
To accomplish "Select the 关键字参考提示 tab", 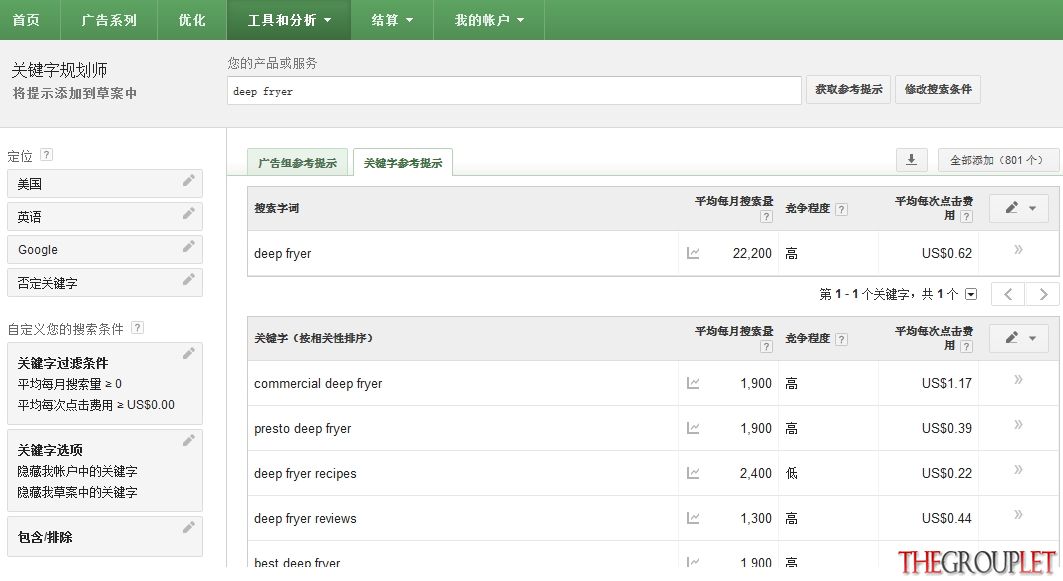I will click(403, 163).
